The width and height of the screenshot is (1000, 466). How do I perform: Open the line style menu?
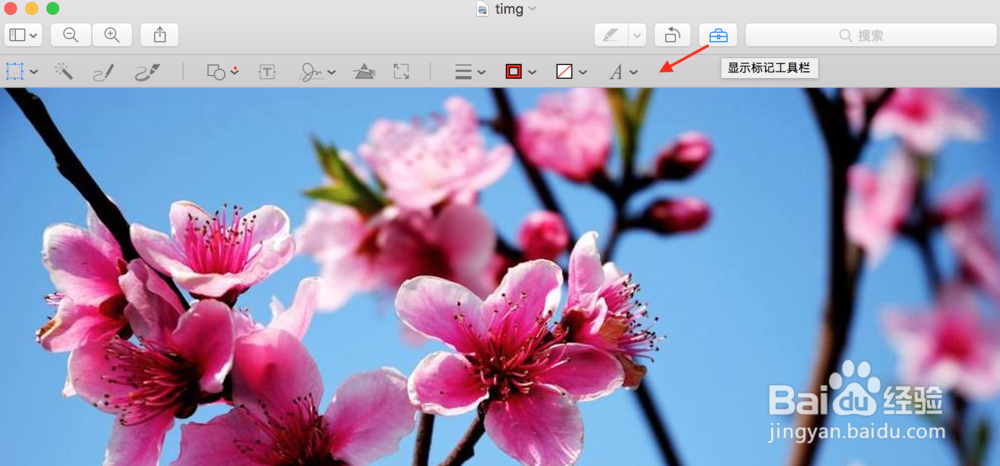(x=463, y=72)
